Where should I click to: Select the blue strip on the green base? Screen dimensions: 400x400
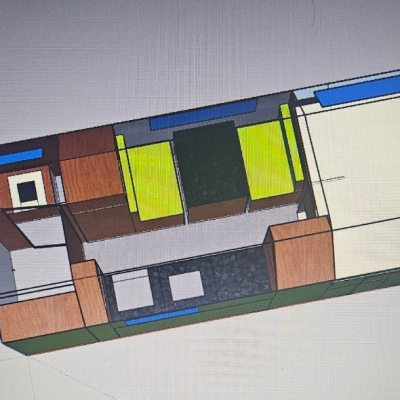[162, 316]
